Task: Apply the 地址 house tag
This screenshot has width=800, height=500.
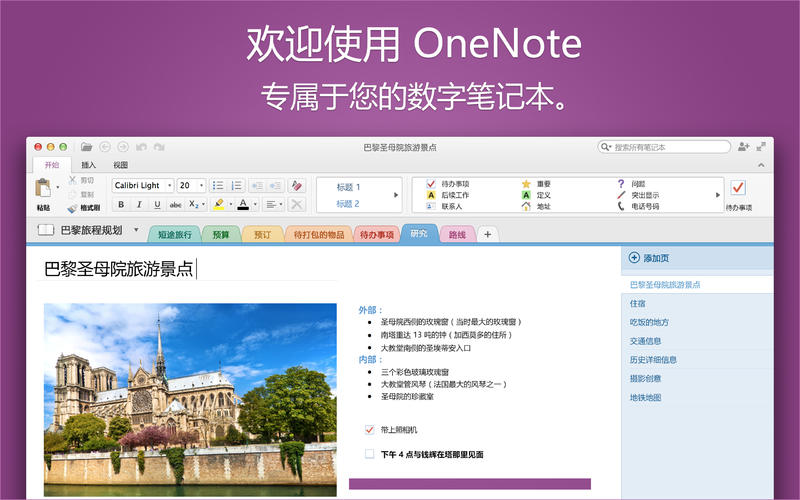Action: click(536, 206)
